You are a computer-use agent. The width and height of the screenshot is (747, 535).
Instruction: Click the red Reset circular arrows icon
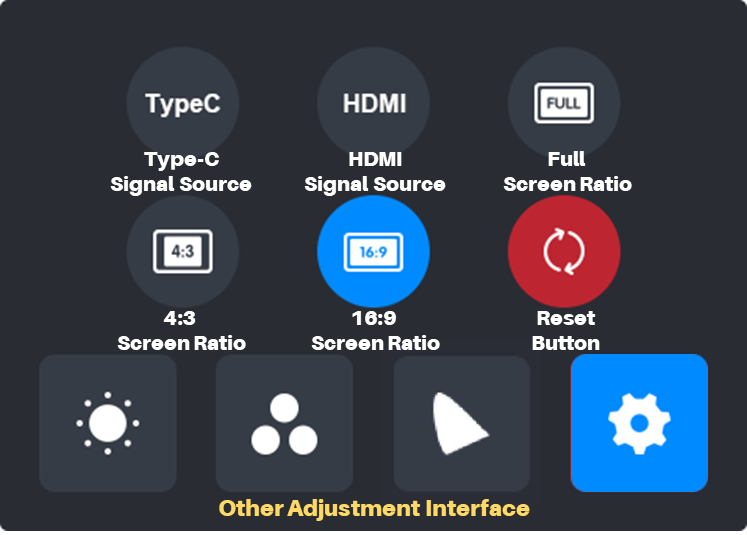[564, 252]
